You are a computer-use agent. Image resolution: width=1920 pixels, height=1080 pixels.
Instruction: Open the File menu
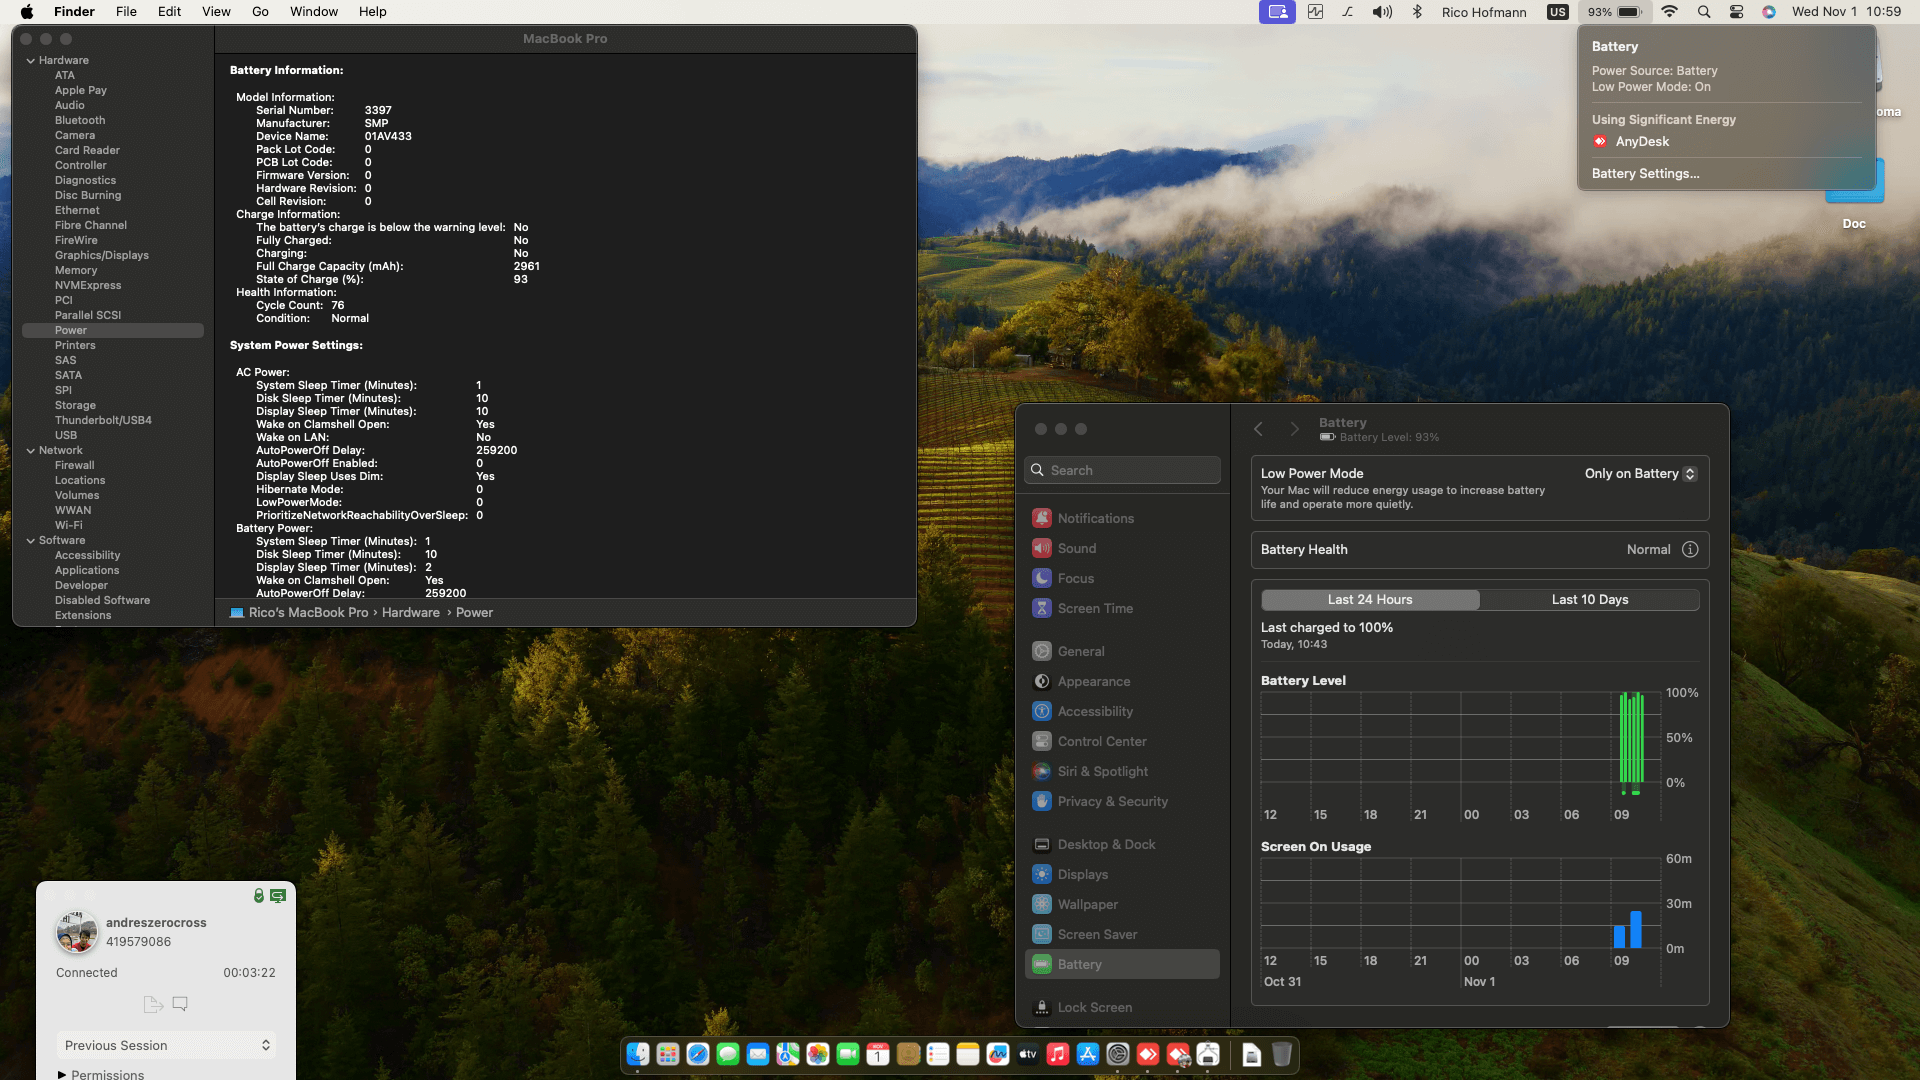point(126,12)
